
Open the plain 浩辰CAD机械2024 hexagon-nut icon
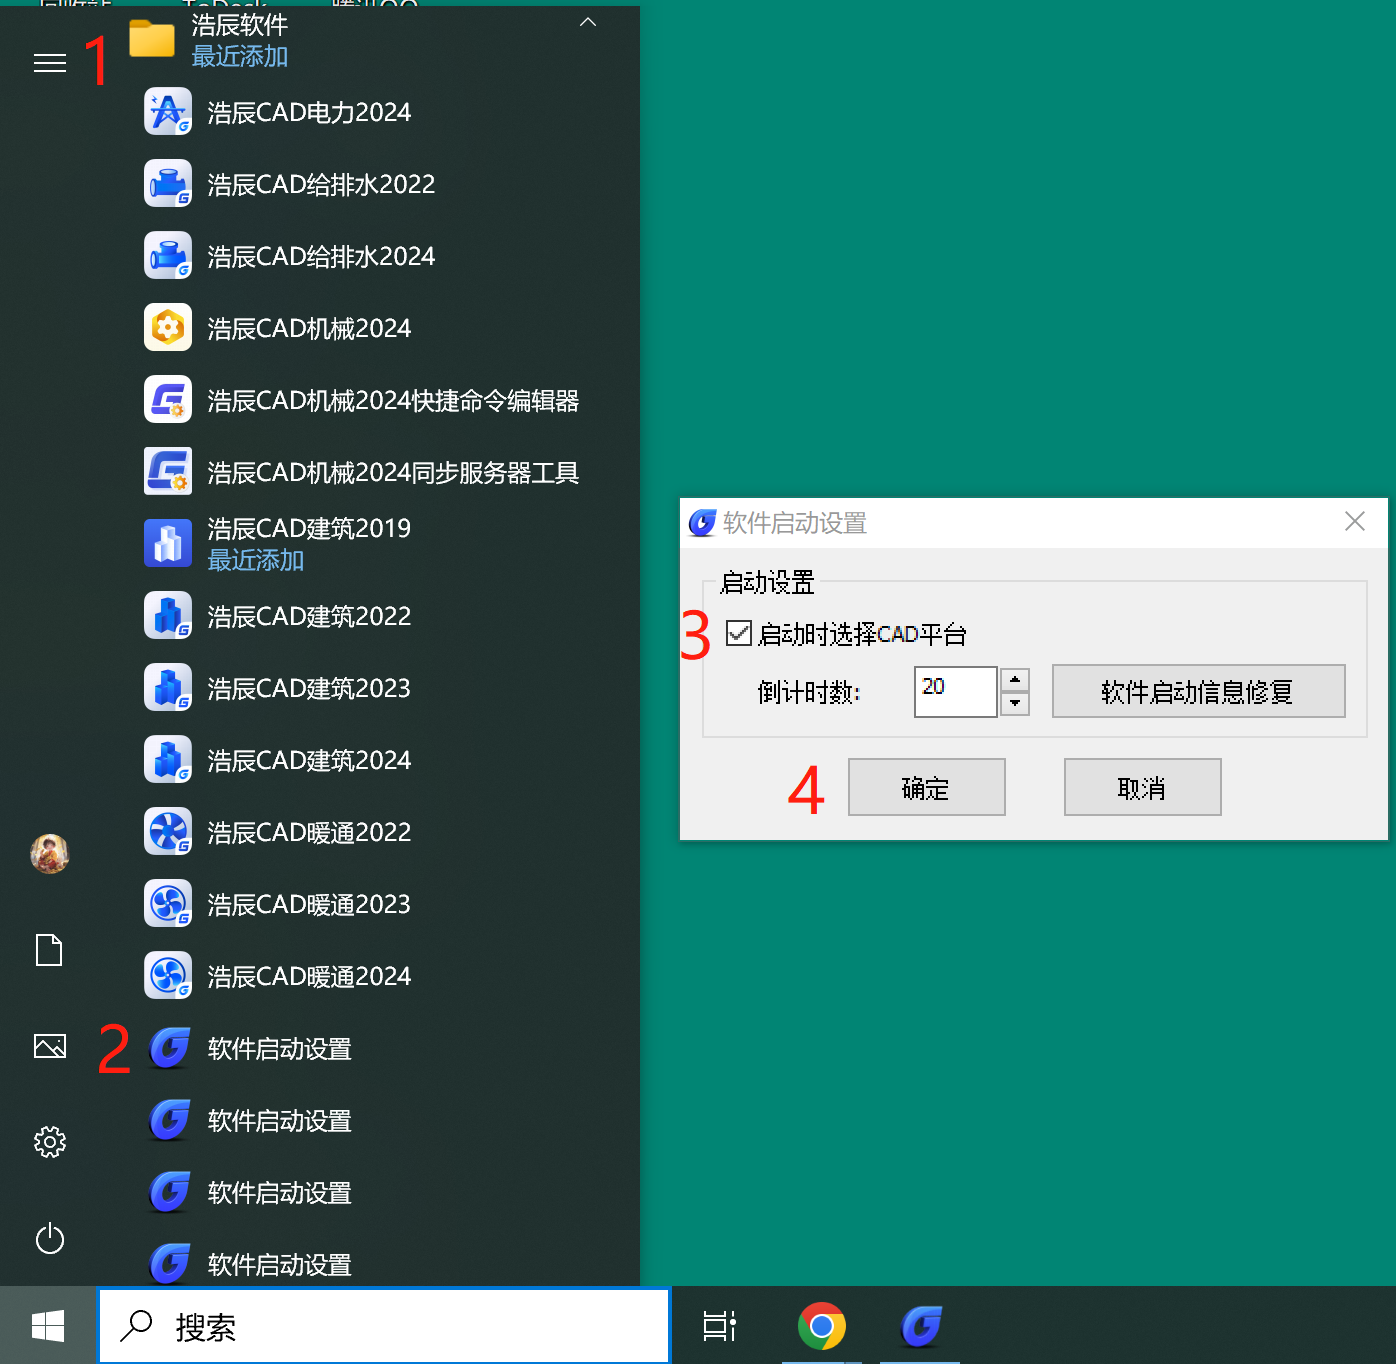tap(168, 328)
